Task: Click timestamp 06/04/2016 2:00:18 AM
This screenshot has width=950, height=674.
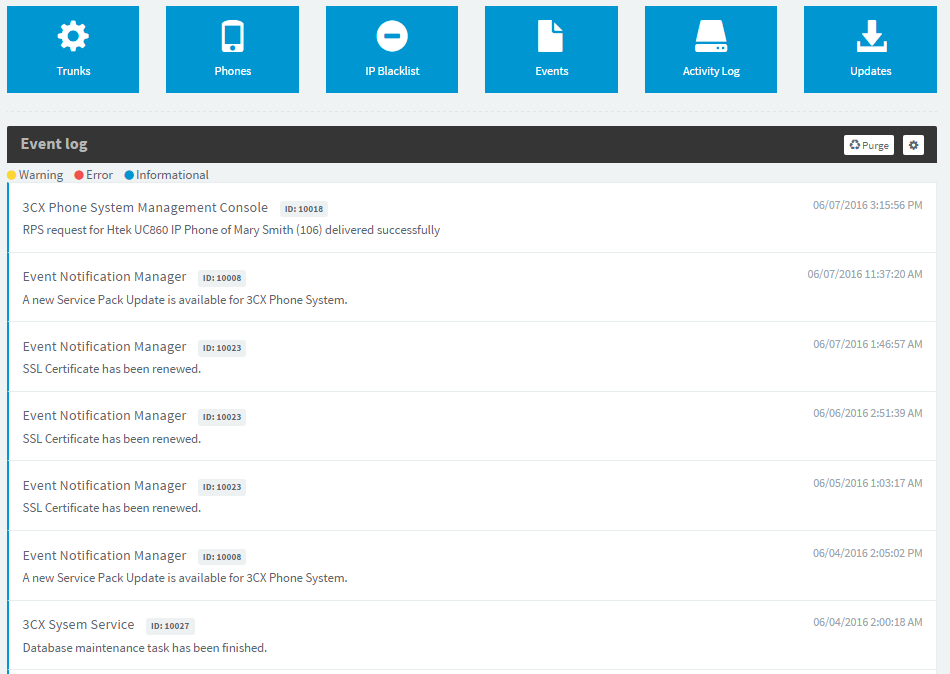Action: 868,622
